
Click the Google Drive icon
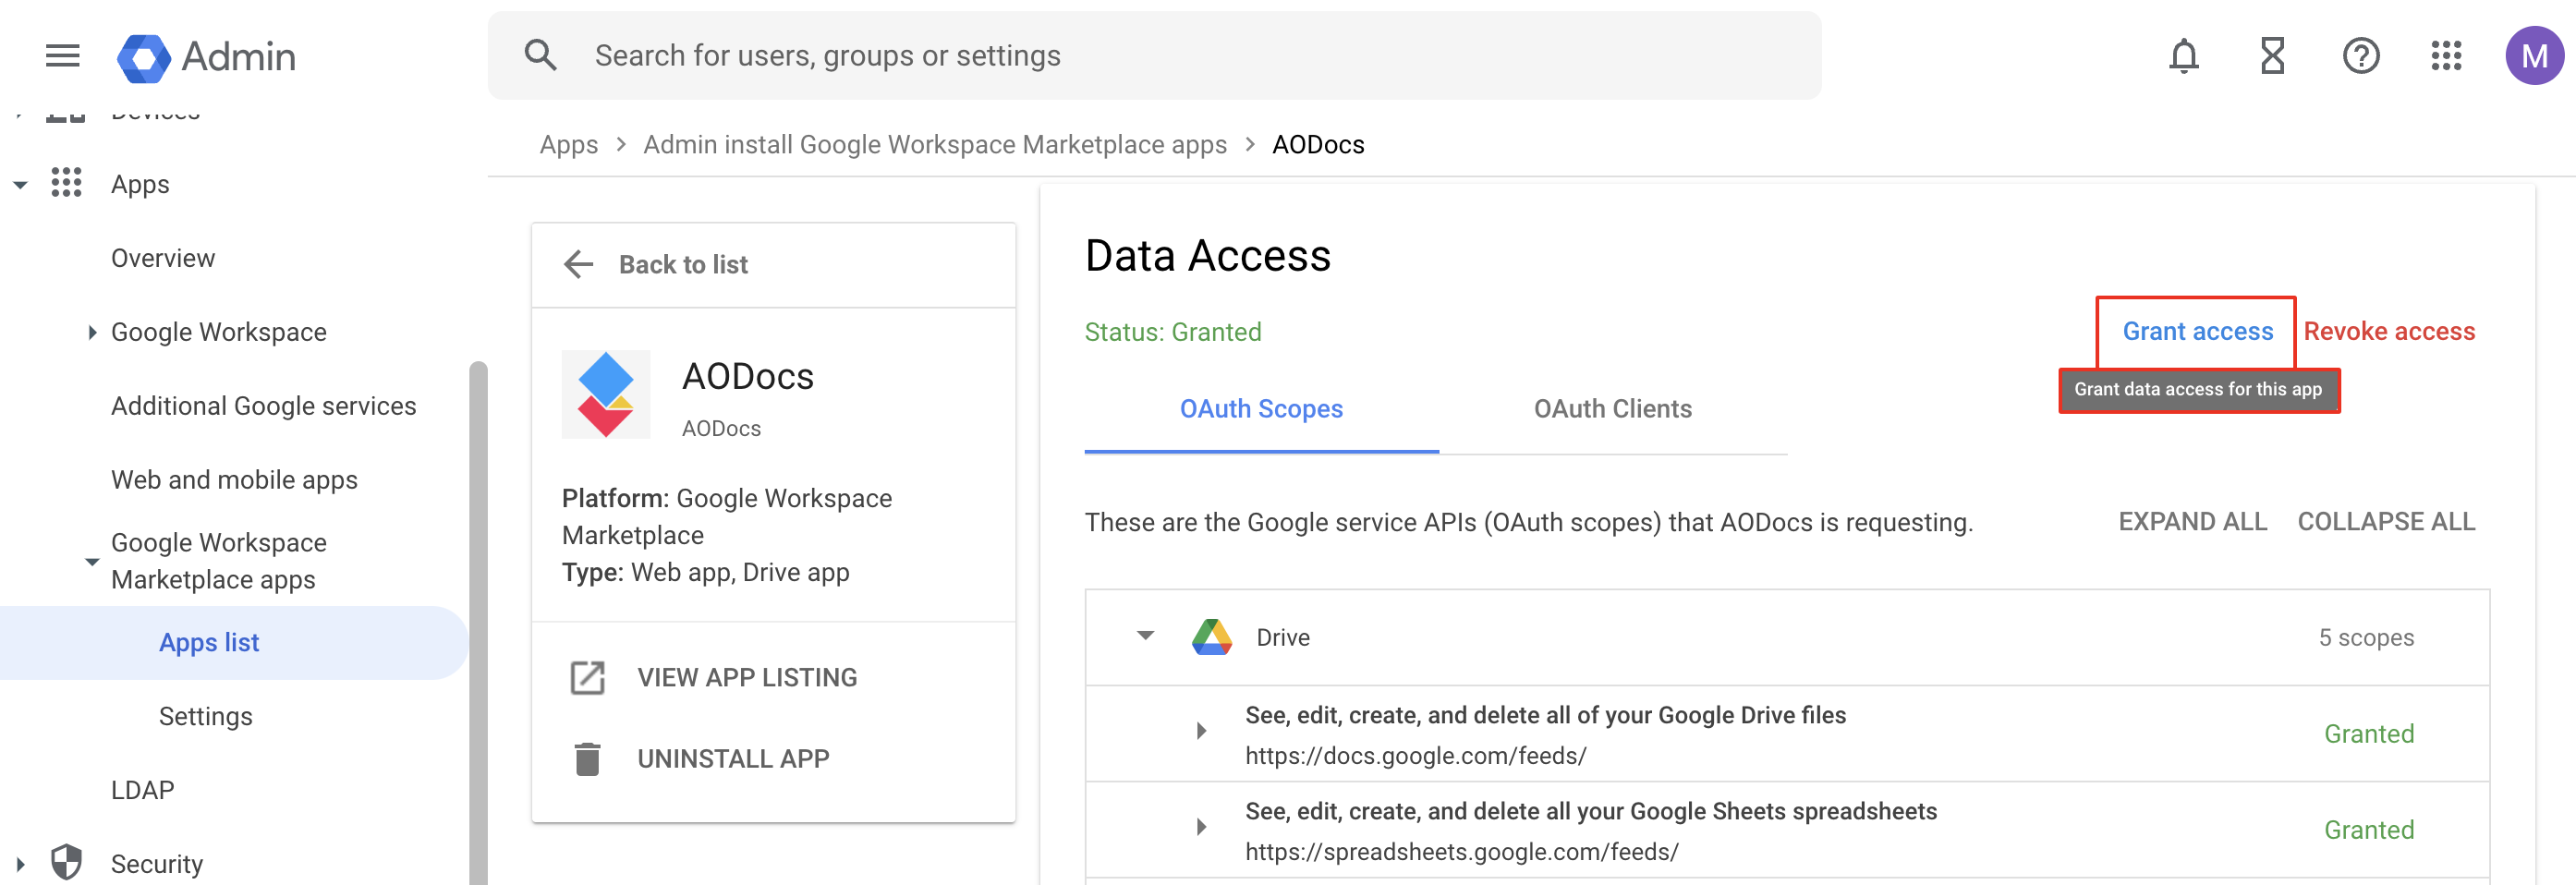pos(1212,637)
